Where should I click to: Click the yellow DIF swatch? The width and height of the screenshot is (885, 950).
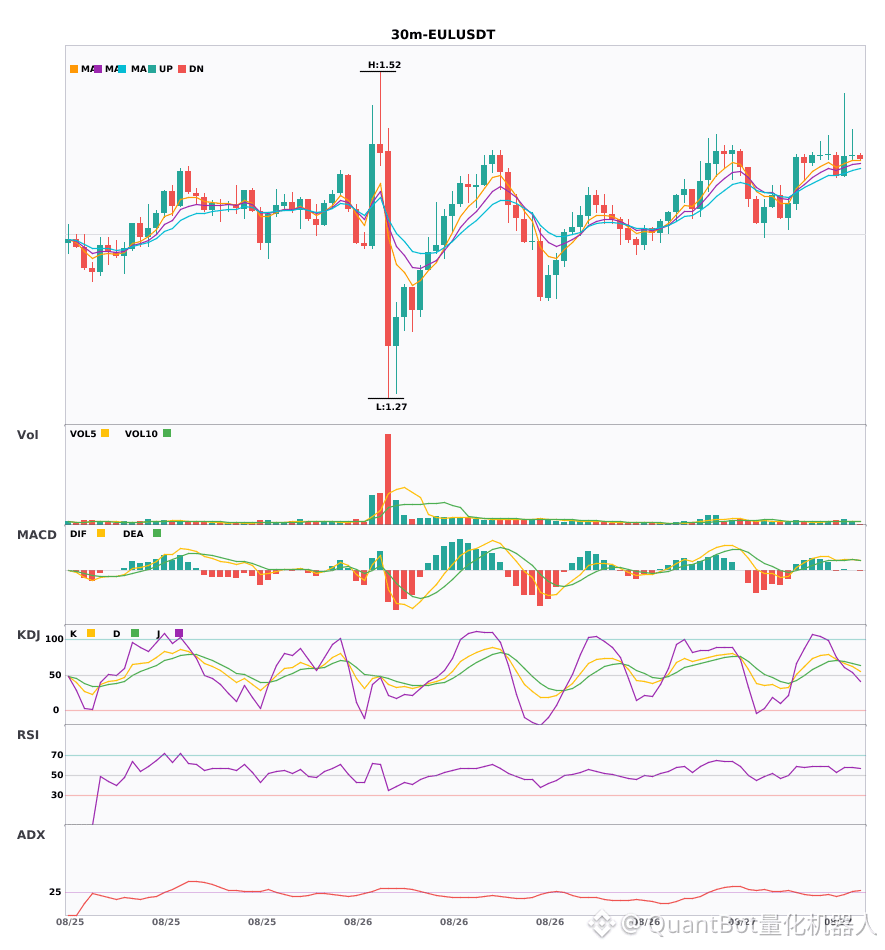tap(101, 533)
